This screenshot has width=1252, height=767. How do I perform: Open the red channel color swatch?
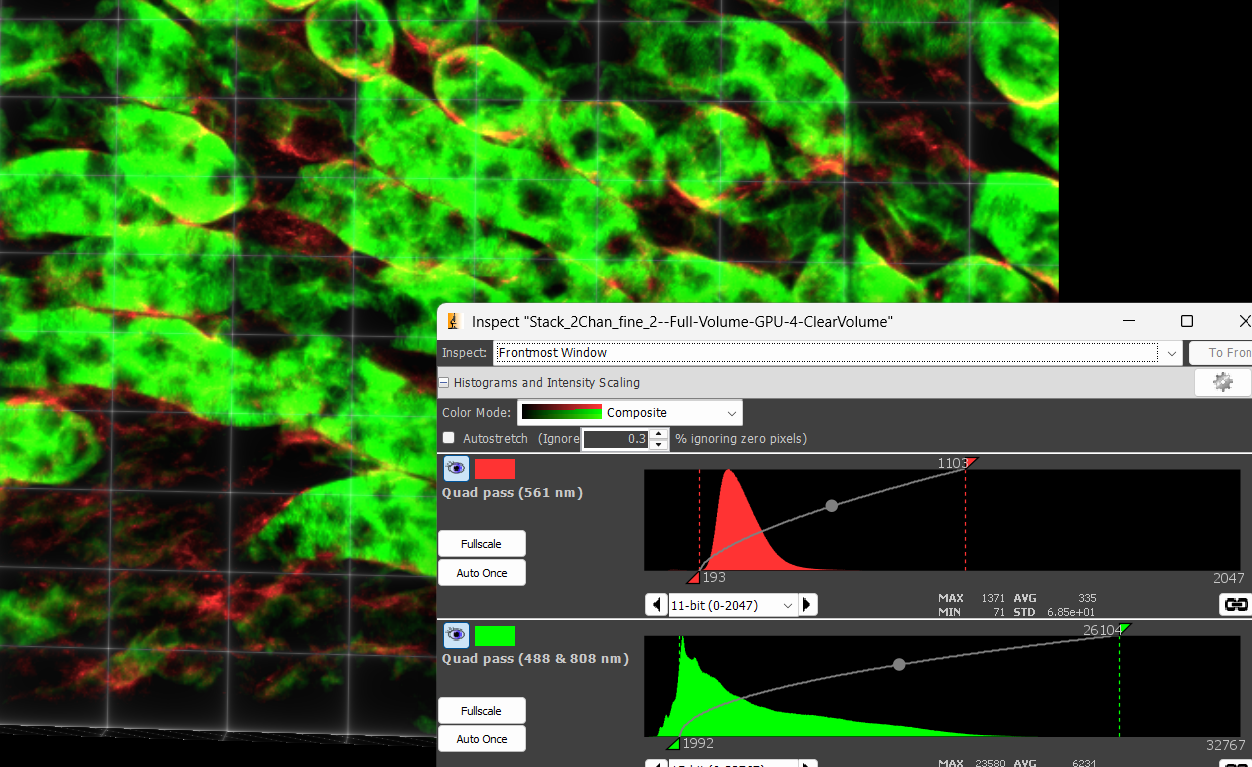click(x=495, y=469)
